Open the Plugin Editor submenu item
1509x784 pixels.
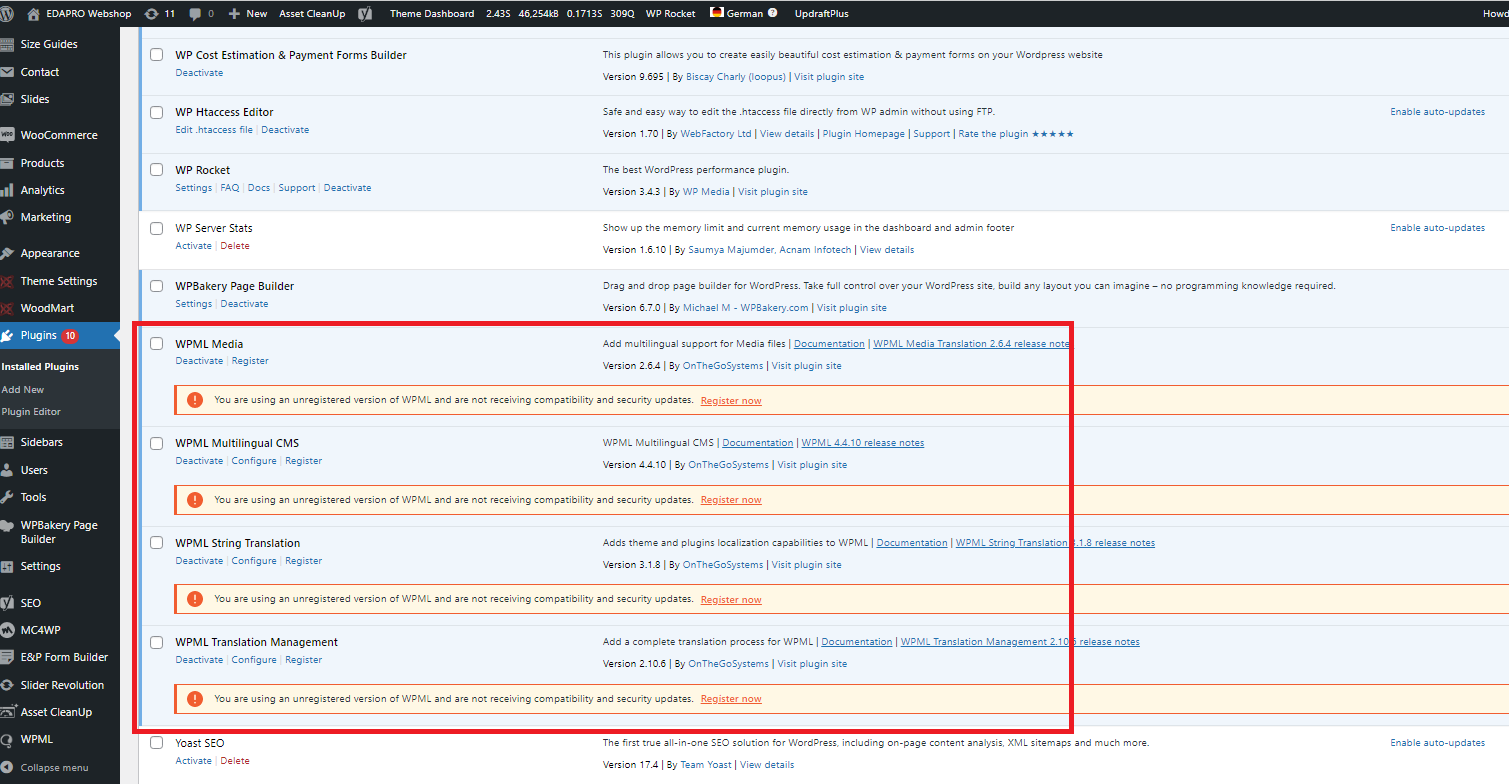pos(31,412)
